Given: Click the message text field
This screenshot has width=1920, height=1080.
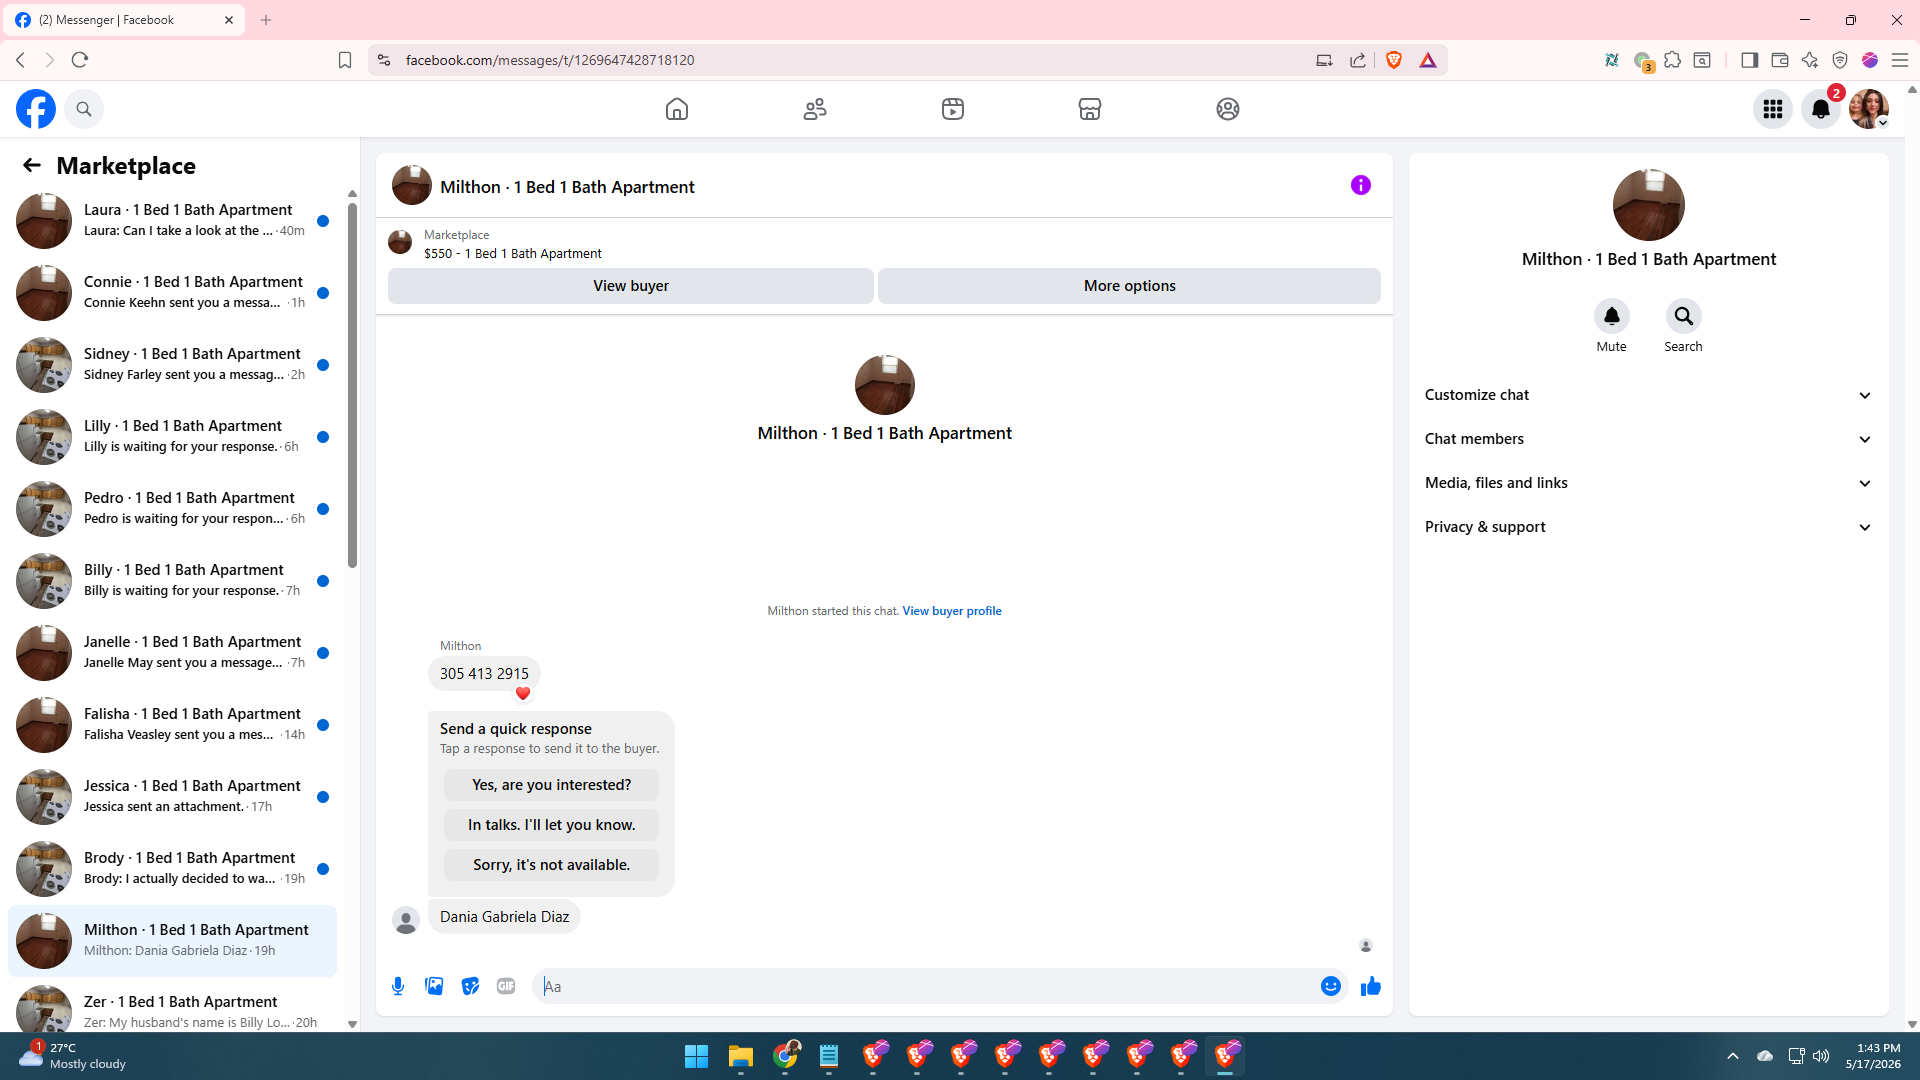Looking at the screenshot, I should [x=925, y=986].
